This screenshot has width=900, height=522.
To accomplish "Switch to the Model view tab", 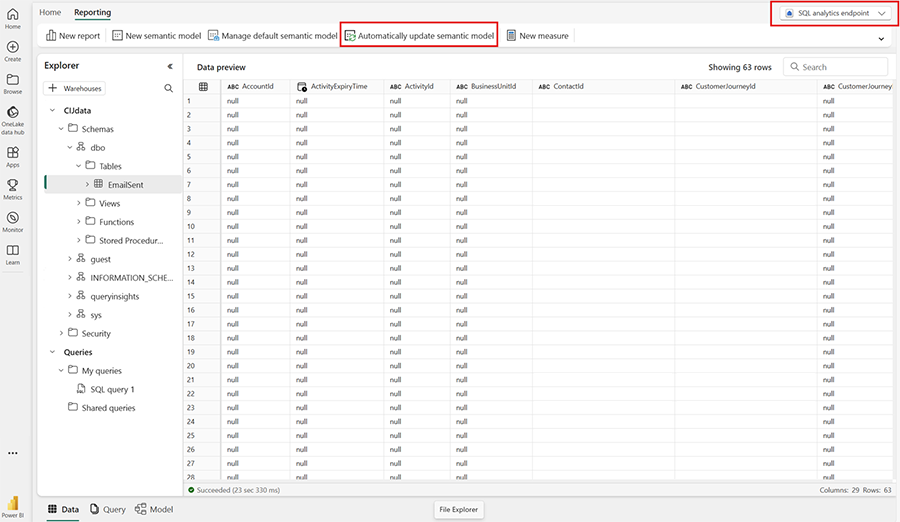I will (154, 509).
